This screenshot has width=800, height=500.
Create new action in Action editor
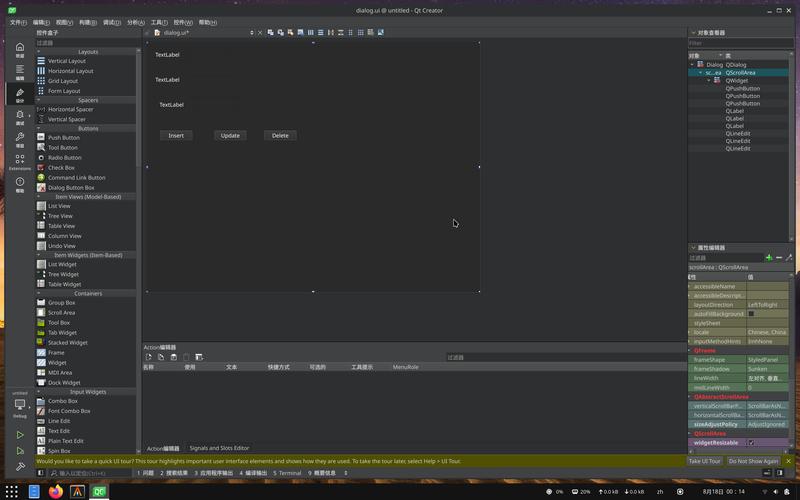[x=148, y=357]
